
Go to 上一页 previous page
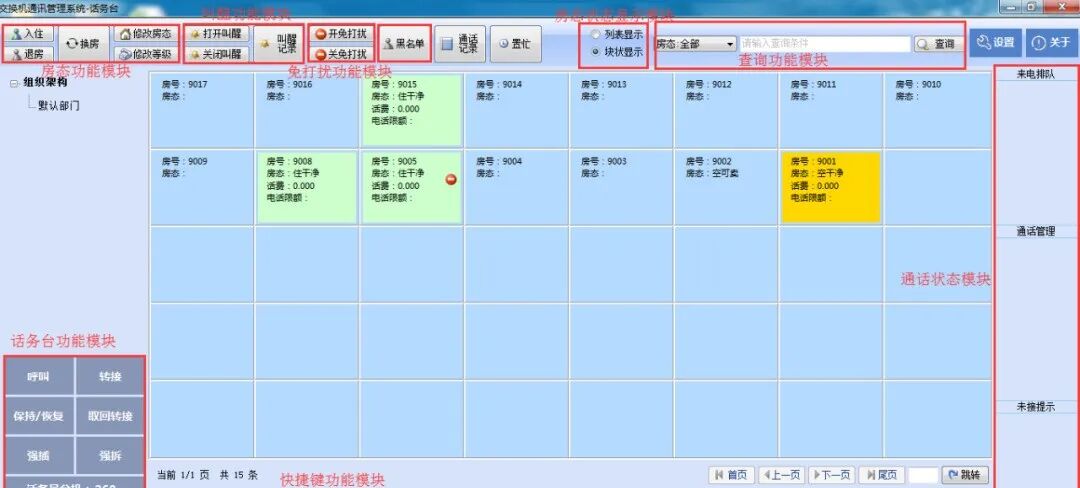[x=783, y=475]
